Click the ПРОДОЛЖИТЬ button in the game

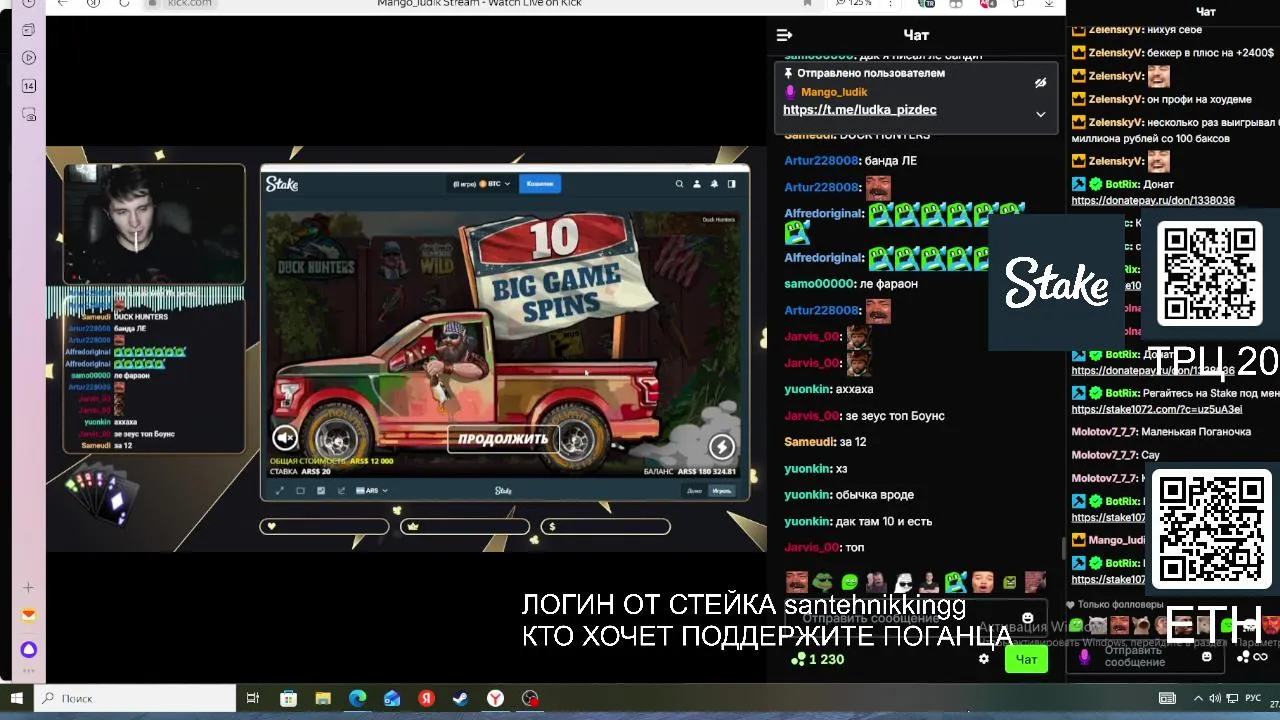(x=503, y=439)
